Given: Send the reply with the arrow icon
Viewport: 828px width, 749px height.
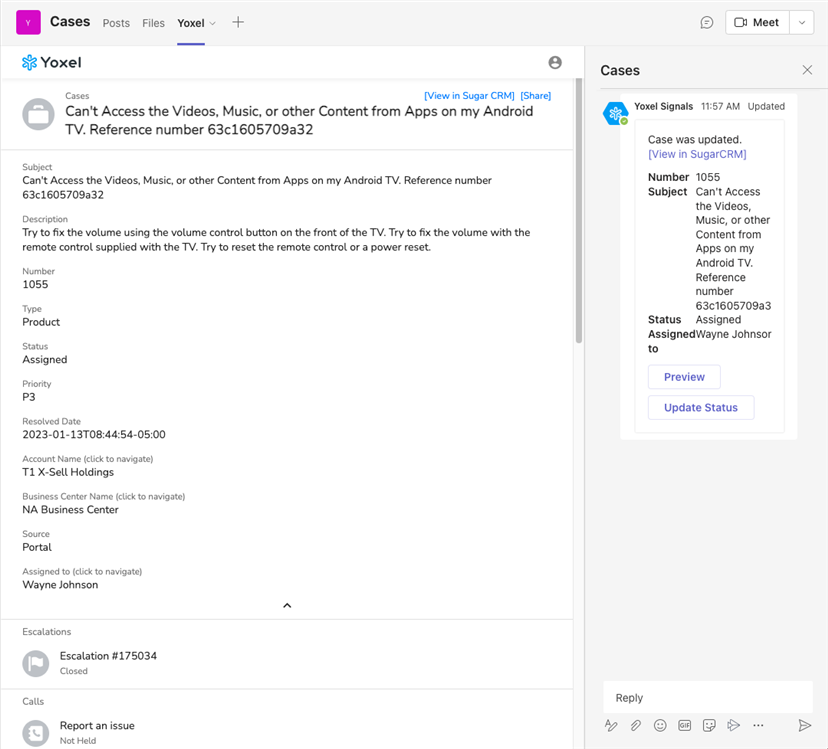Looking at the screenshot, I should (804, 725).
